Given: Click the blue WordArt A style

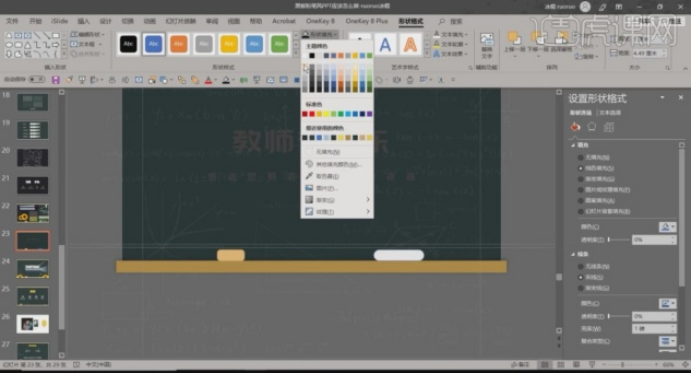Looking at the screenshot, I should tap(385, 45).
